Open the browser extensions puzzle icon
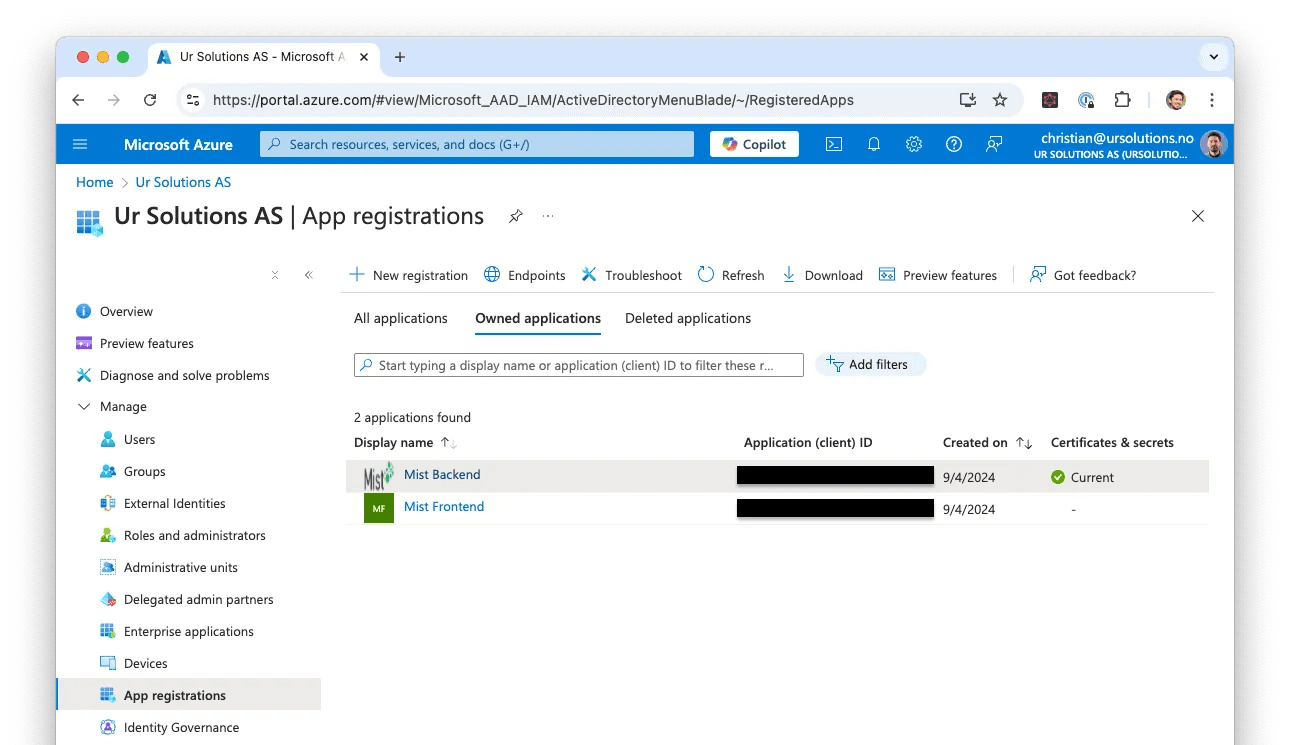Screen dimensions: 1290x745 click(1123, 100)
